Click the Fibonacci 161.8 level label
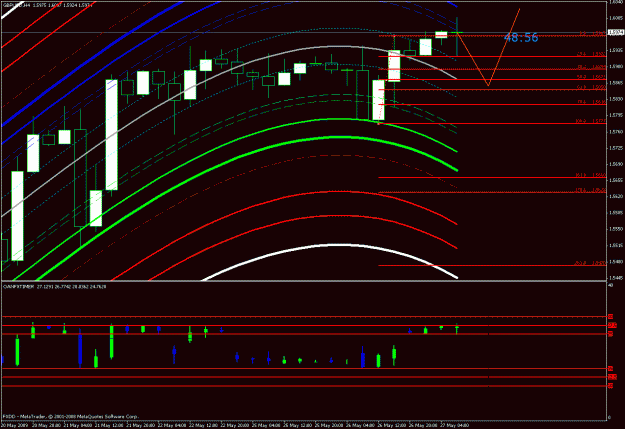This screenshot has height=429, width=625. 591,175
